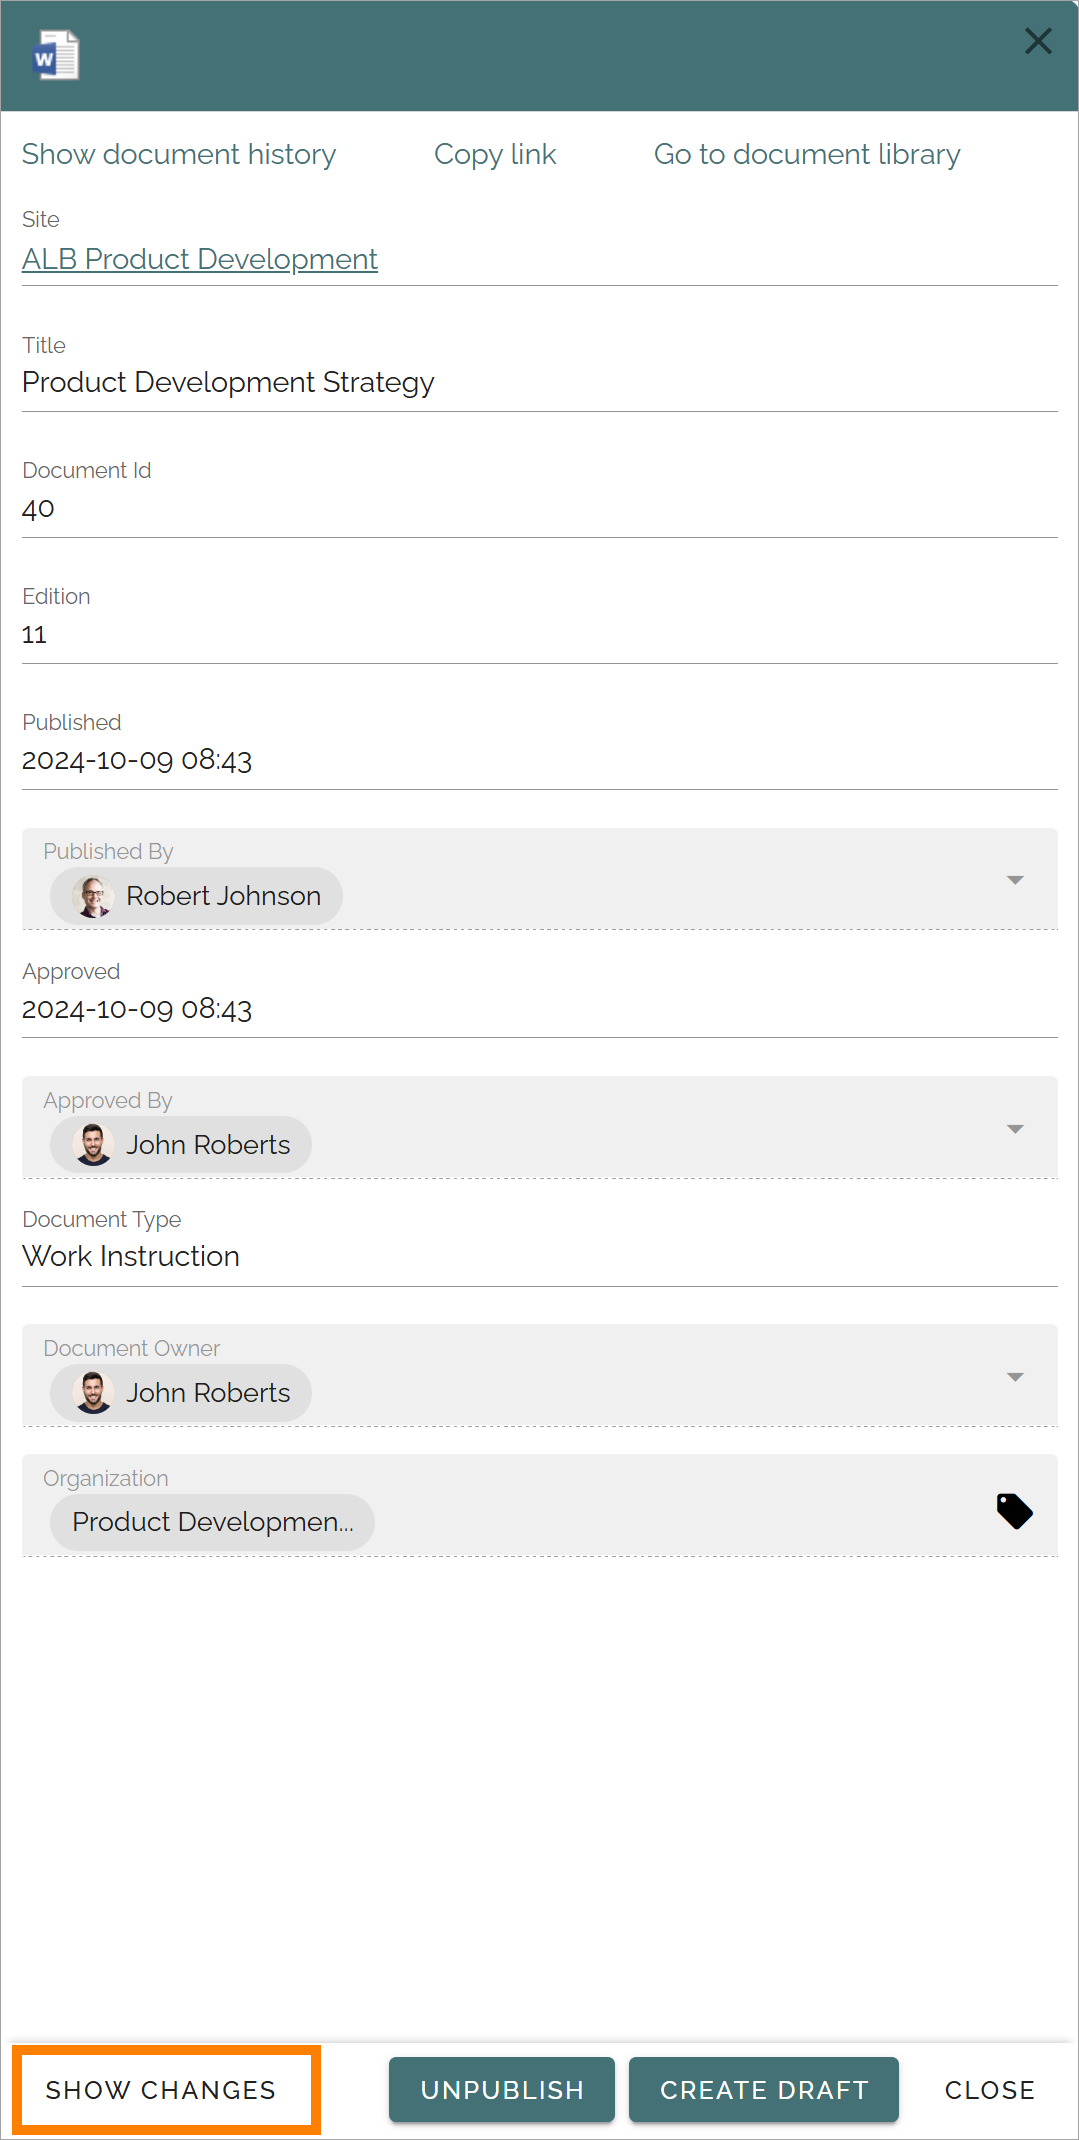Click the Organization tag icon
Viewport: 1079px width, 2140px height.
point(1014,1511)
